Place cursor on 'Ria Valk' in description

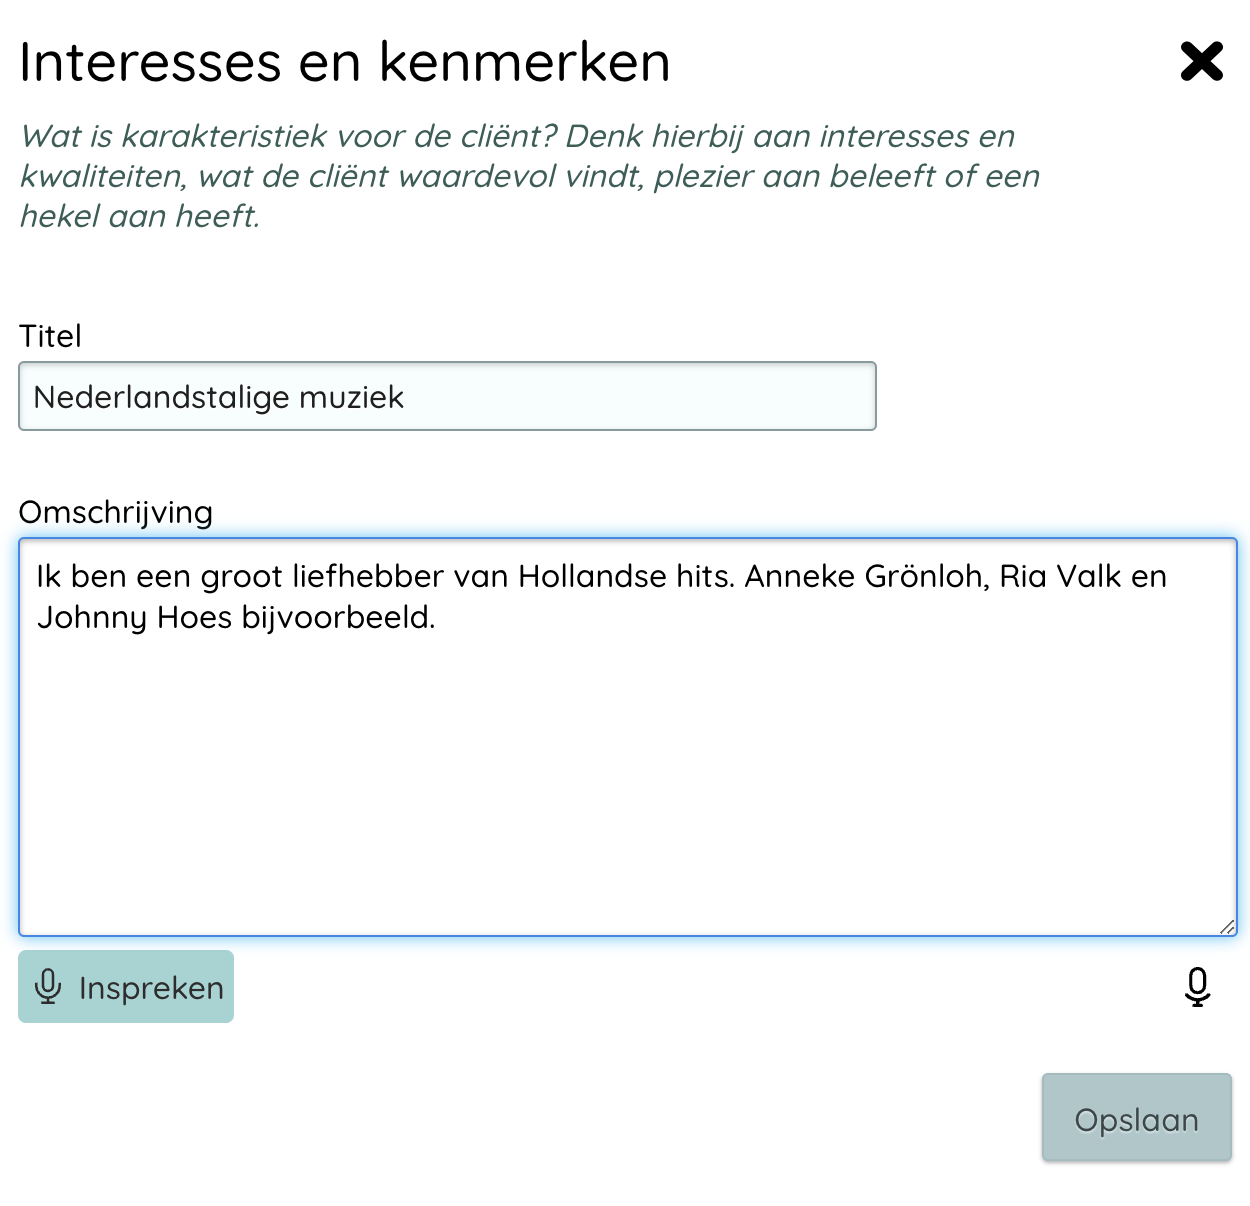1060,576
